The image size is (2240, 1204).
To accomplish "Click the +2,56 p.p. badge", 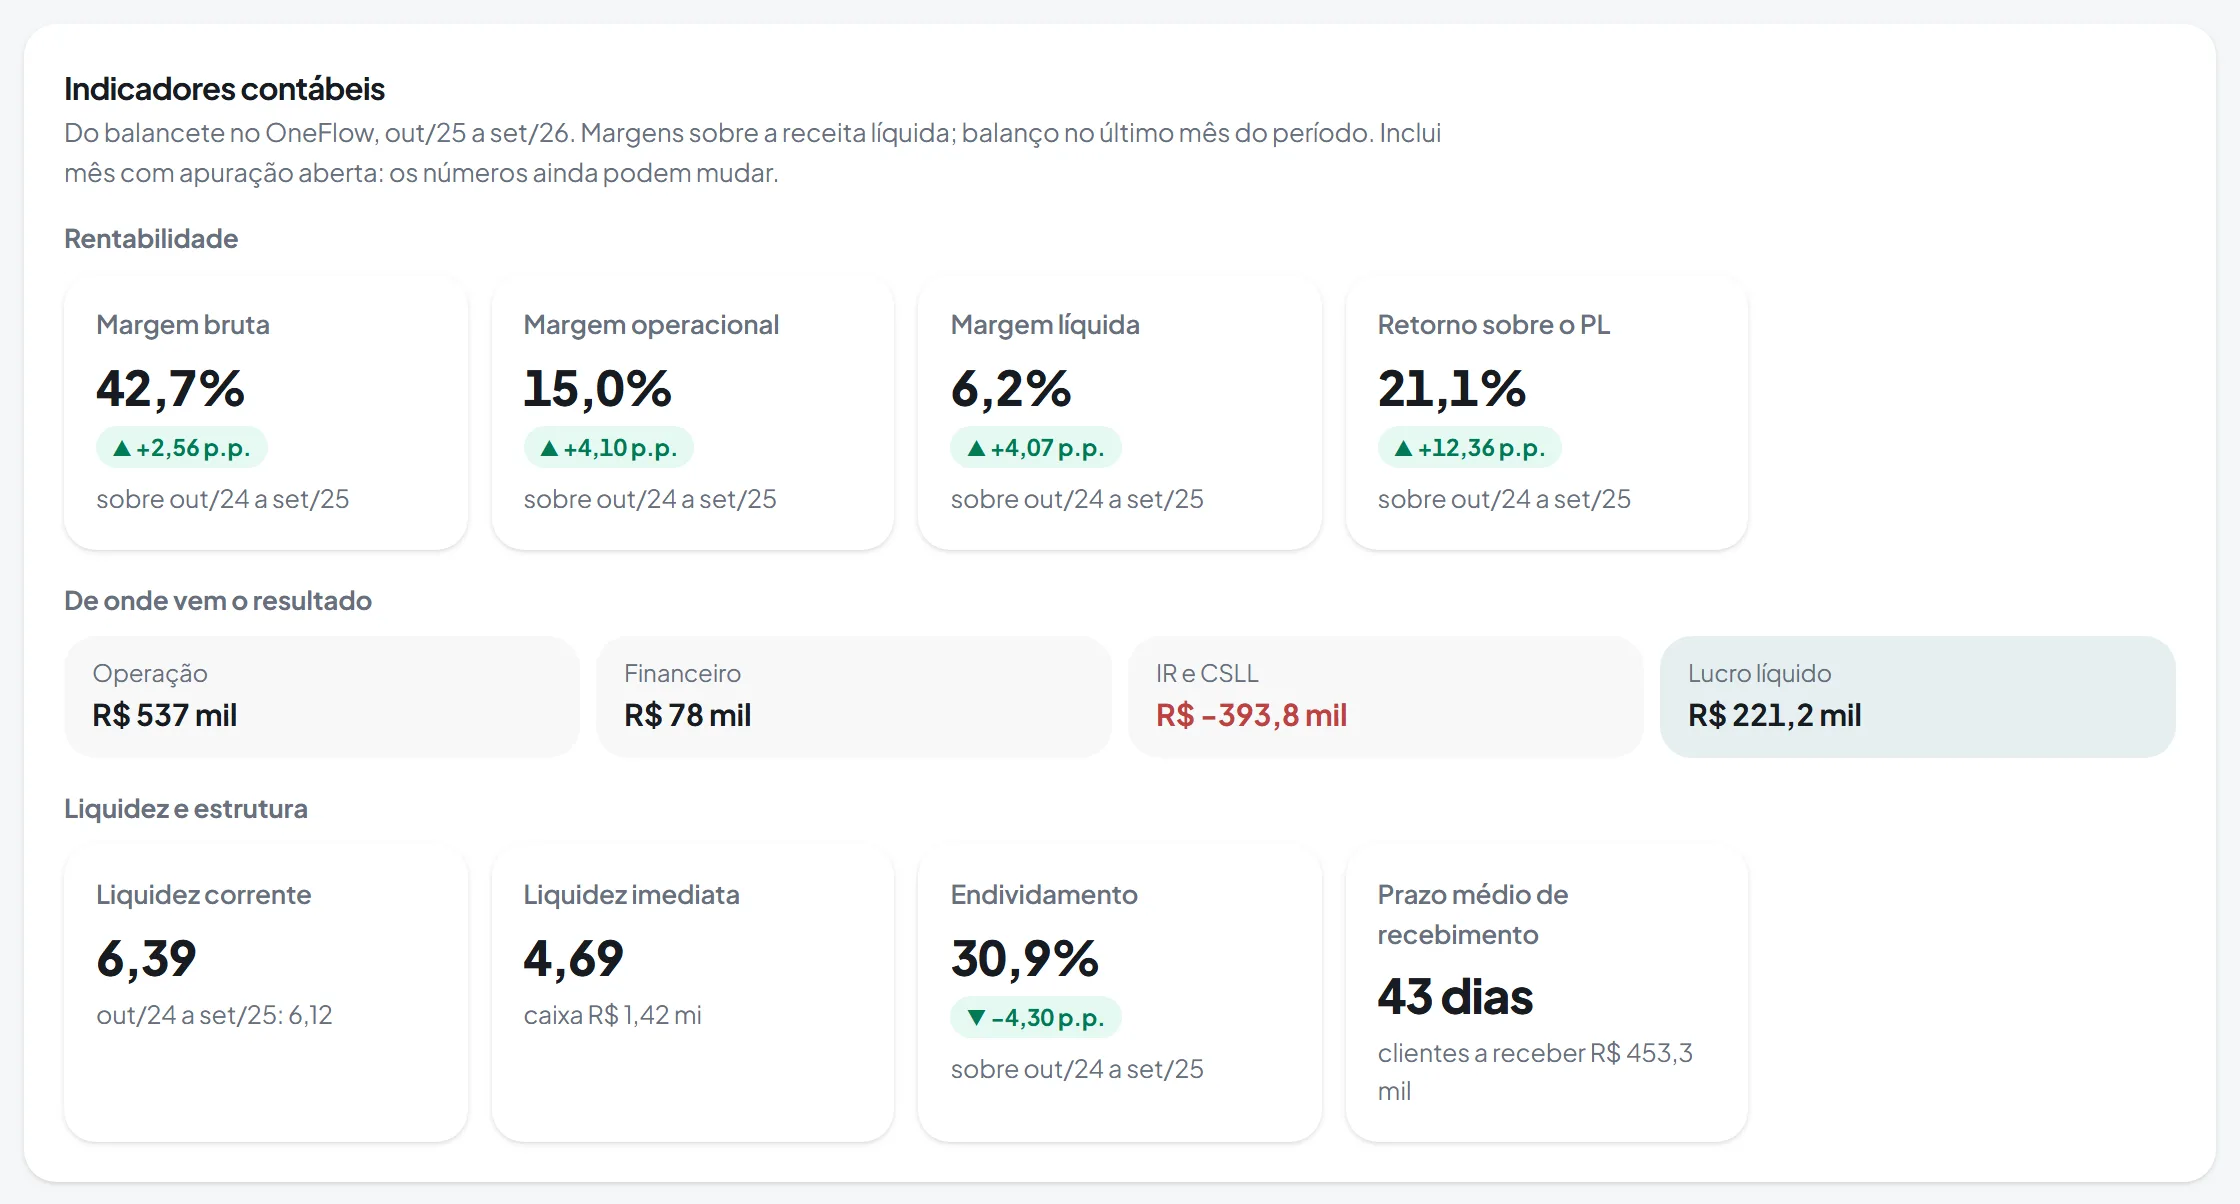I will [x=181, y=447].
